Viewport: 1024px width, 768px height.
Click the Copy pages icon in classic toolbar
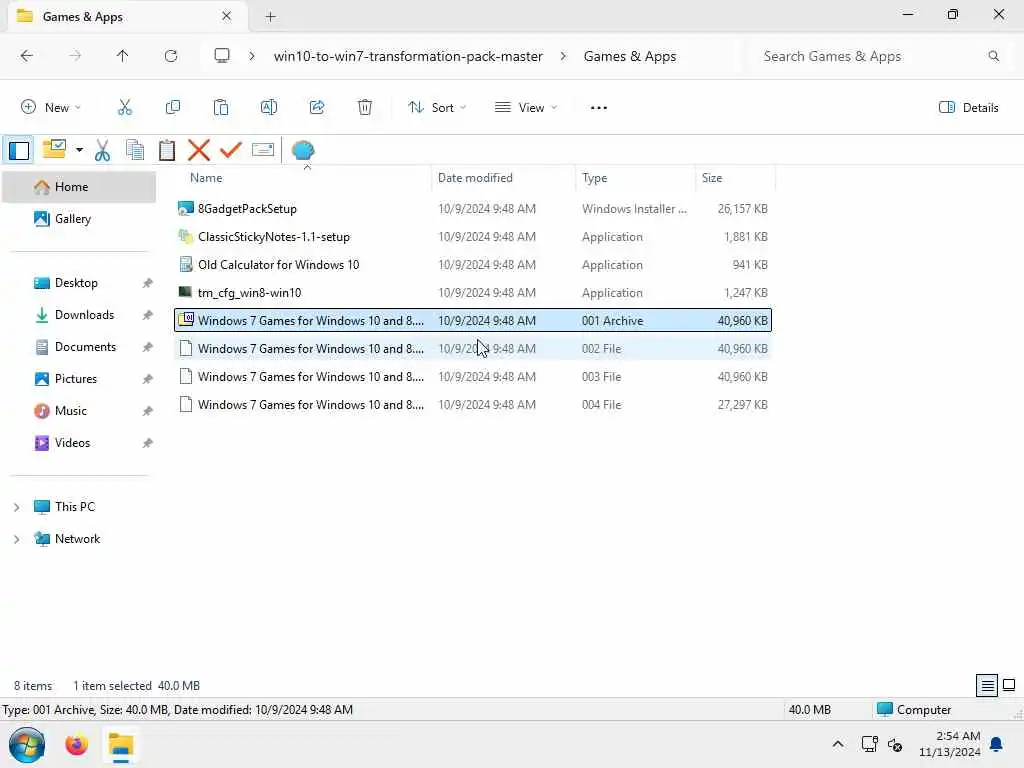[x=135, y=150]
